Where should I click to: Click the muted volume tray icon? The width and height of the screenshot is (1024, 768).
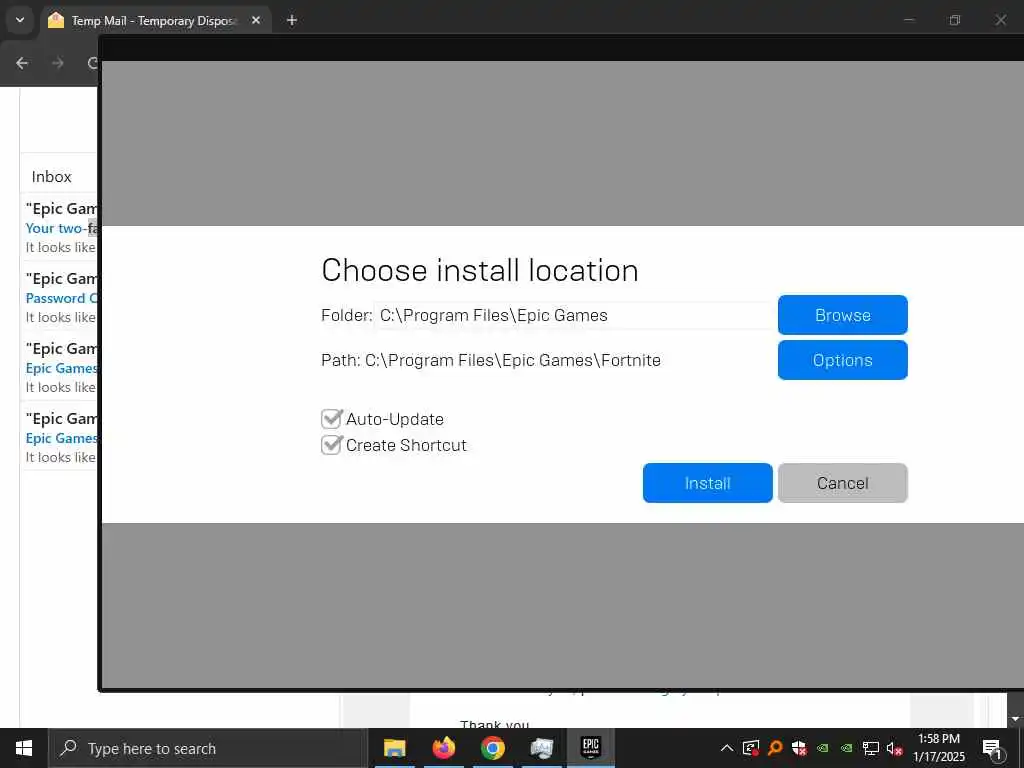(894, 748)
